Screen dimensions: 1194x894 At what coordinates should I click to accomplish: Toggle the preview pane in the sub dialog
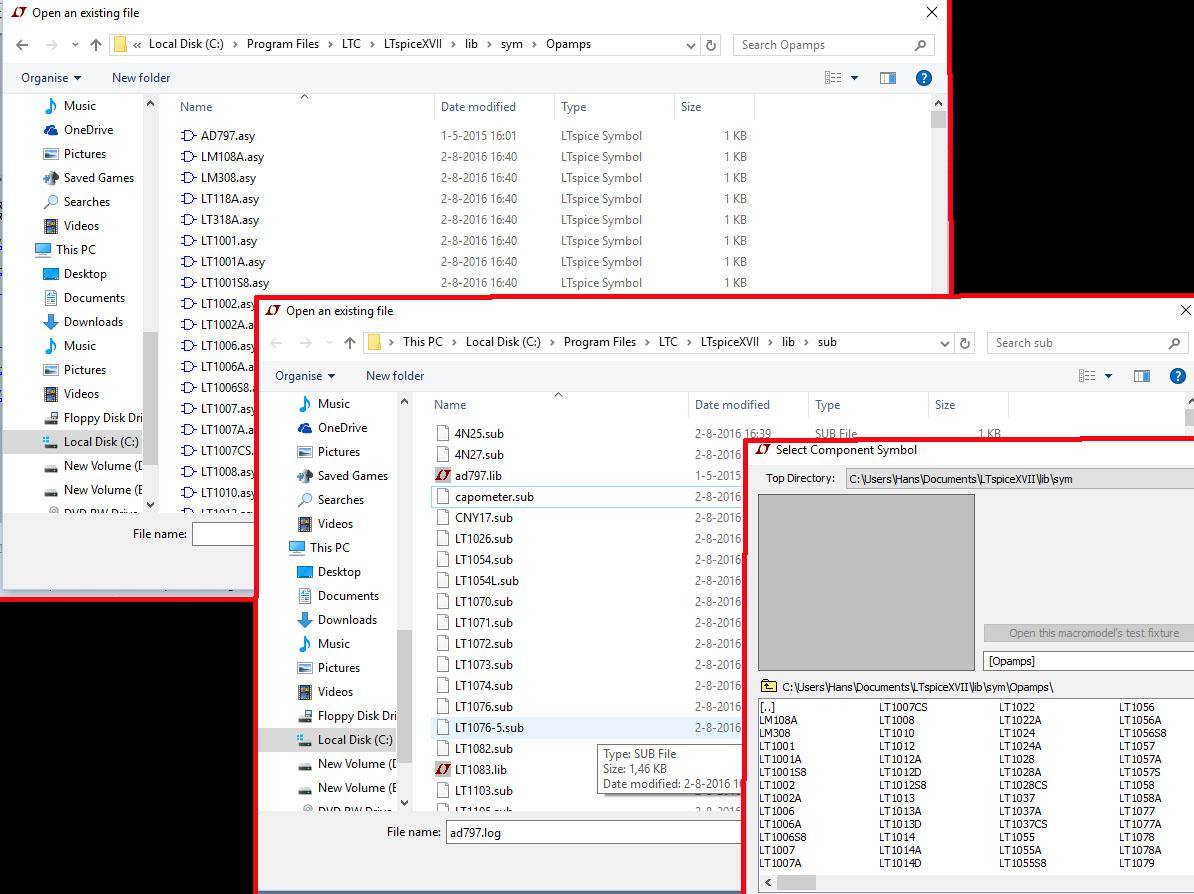click(x=1141, y=375)
